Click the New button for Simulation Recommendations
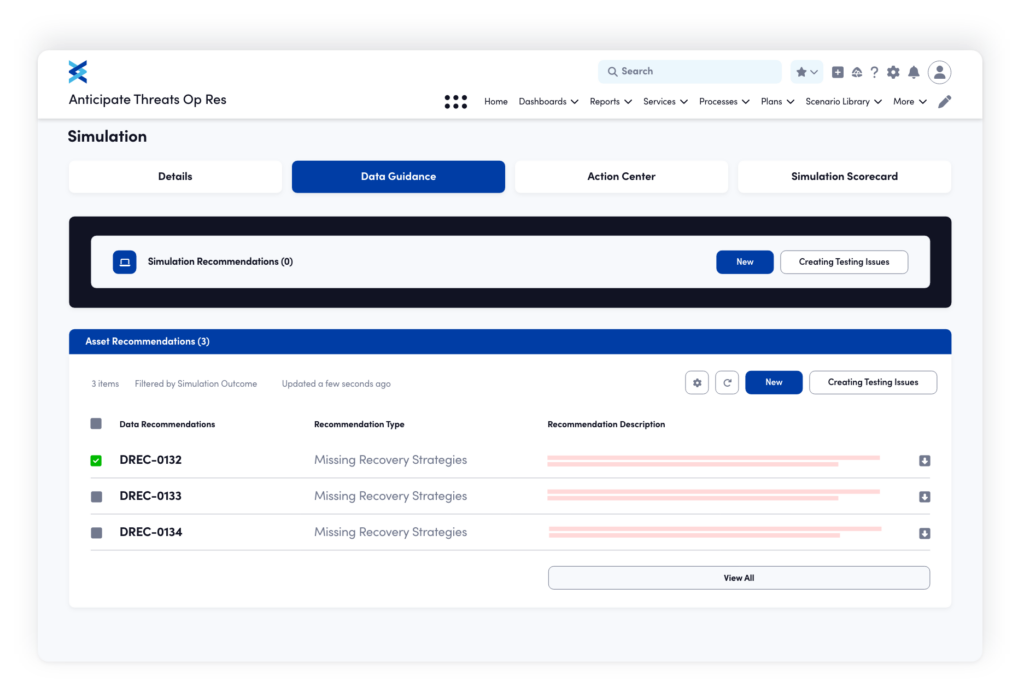This screenshot has width=1024, height=693. click(x=744, y=261)
